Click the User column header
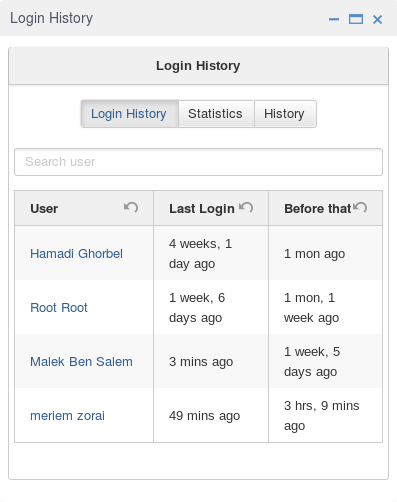The width and height of the screenshot is (397, 502). [x=84, y=208]
